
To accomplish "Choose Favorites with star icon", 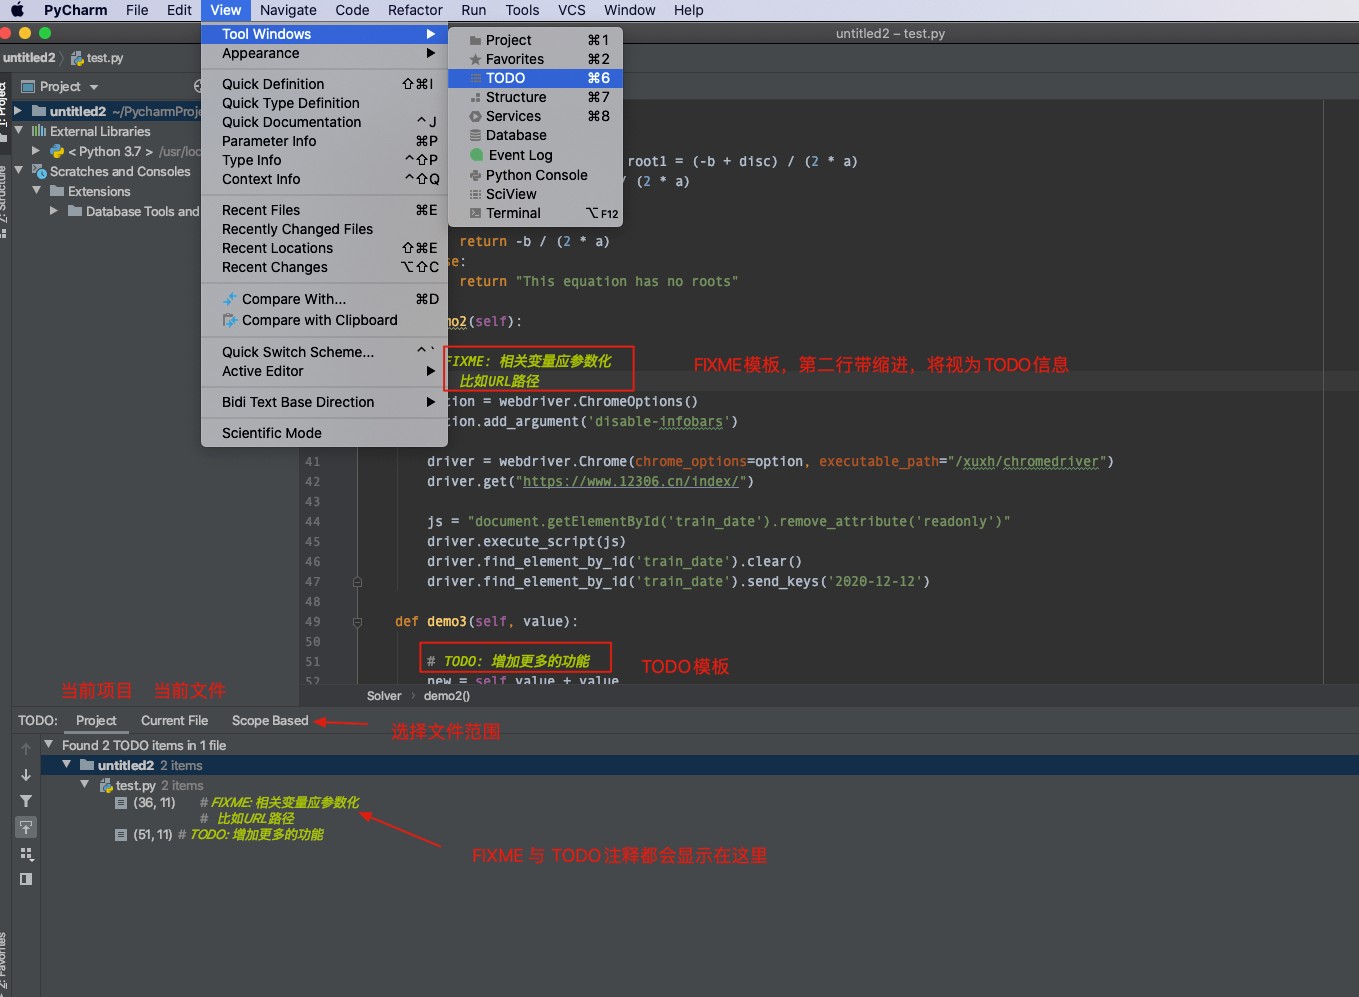I will (x=535, y=59).
